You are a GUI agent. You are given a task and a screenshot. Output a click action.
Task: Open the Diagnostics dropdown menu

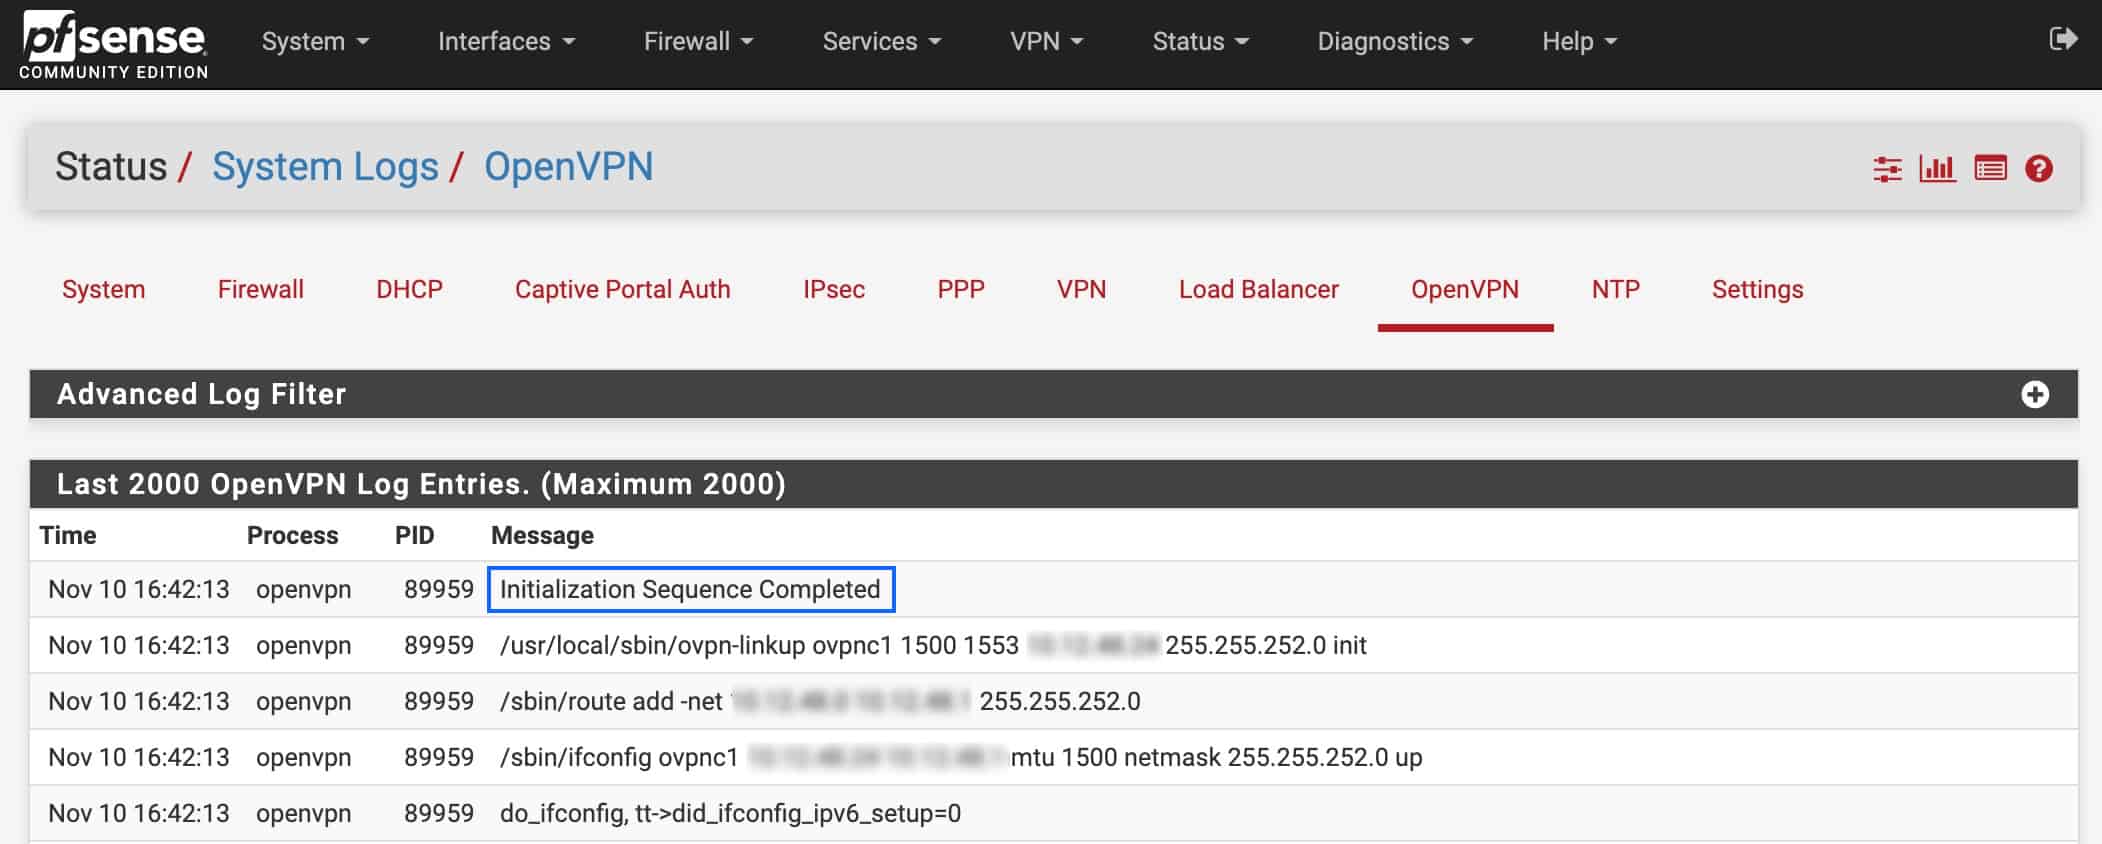1395,41
